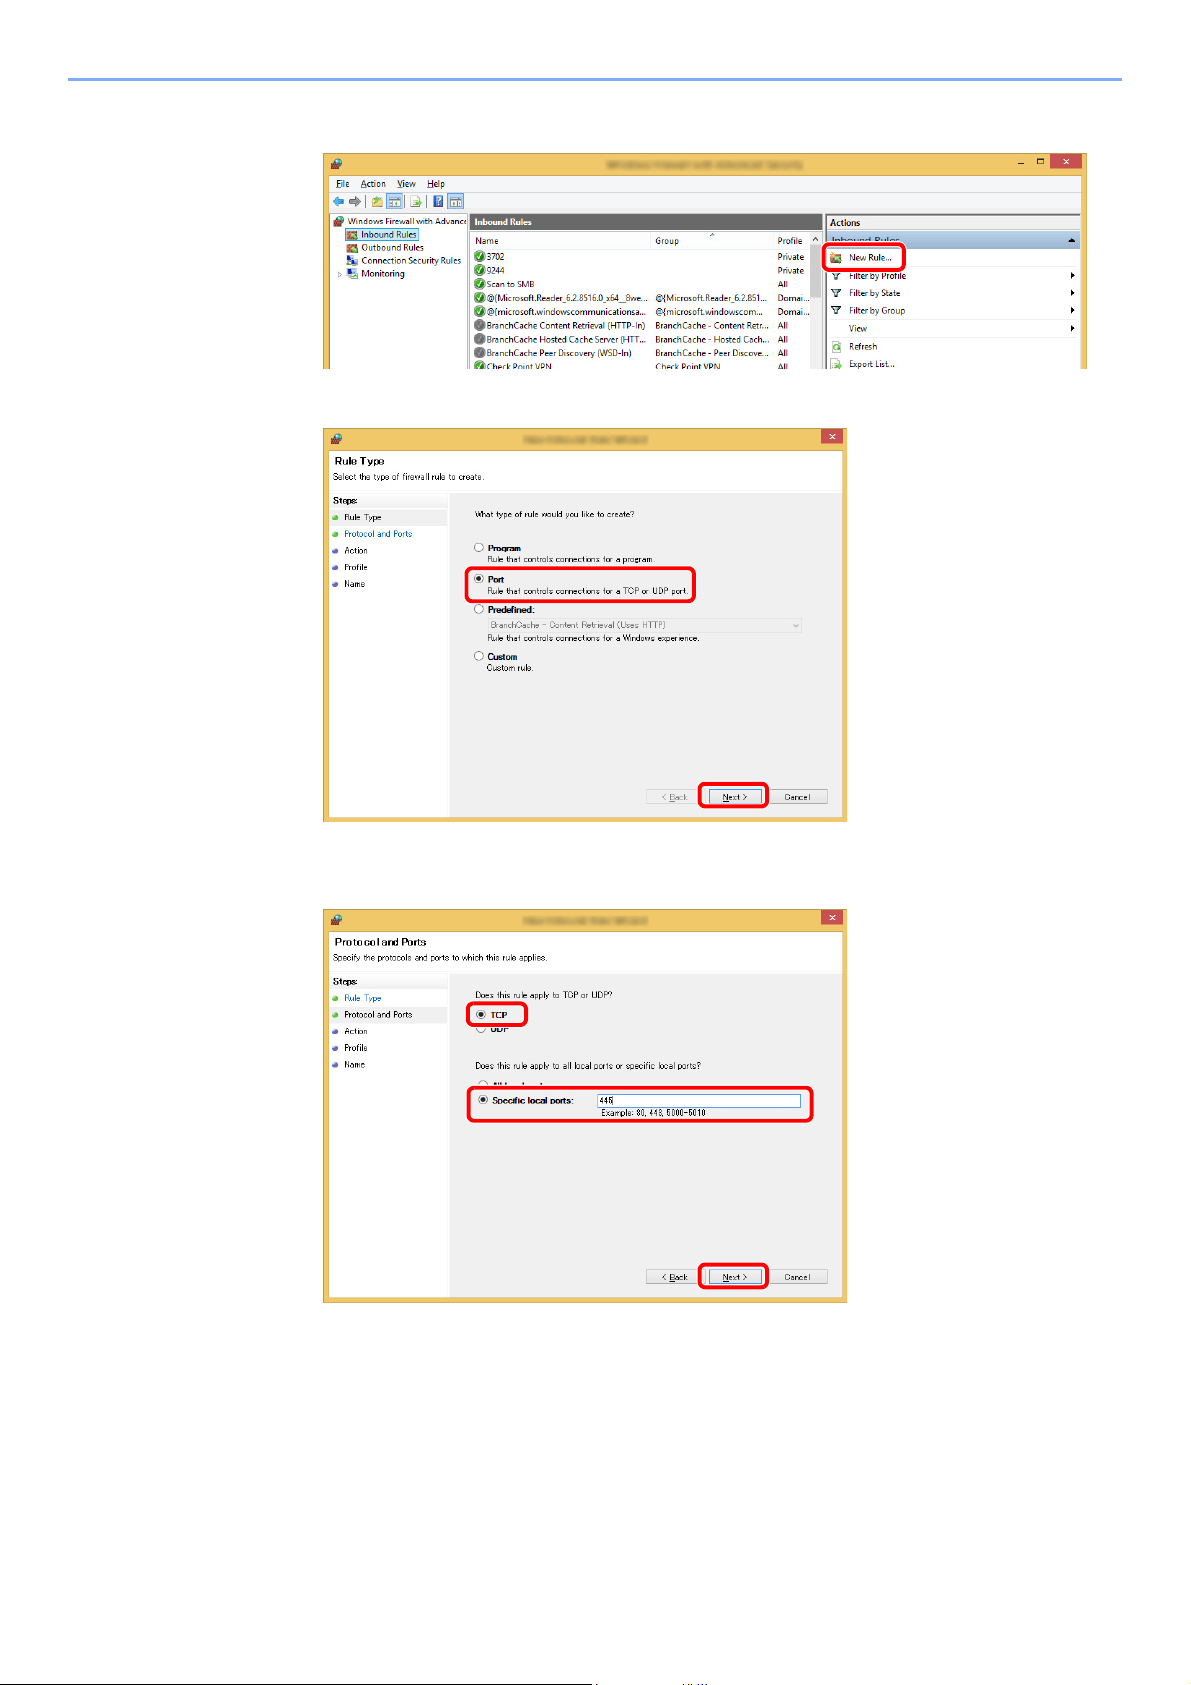Click the forward arrow toolbar icon
The image size is (1191, 1685).
pyautogui.click(x=354, y=201)
